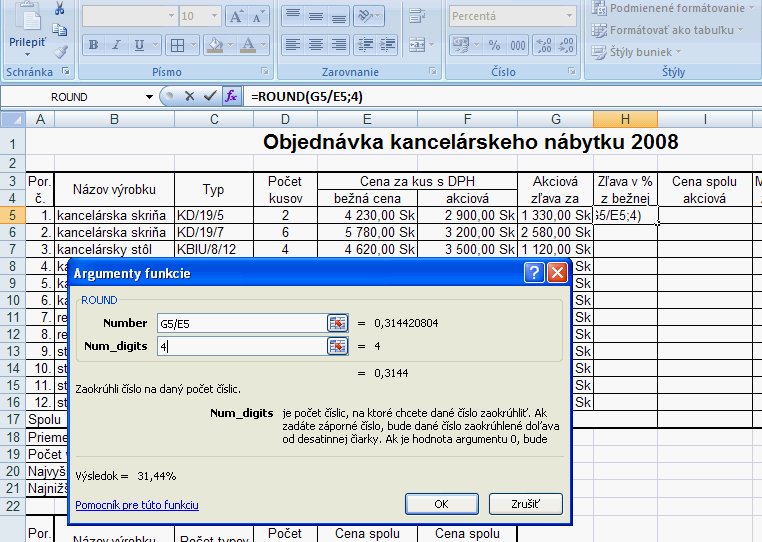The height and width of the screenshot is (542, 762).
Task: Open Štýly buniek menu
Action: (636, 52)
